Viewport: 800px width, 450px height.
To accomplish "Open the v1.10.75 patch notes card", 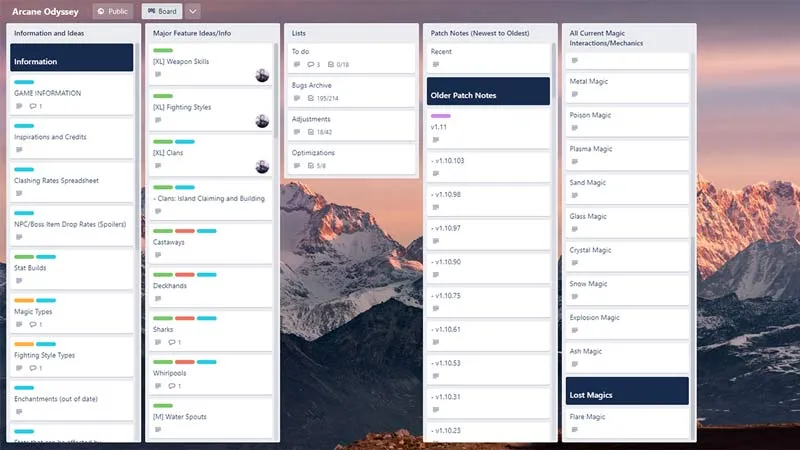I will [488, 302].
